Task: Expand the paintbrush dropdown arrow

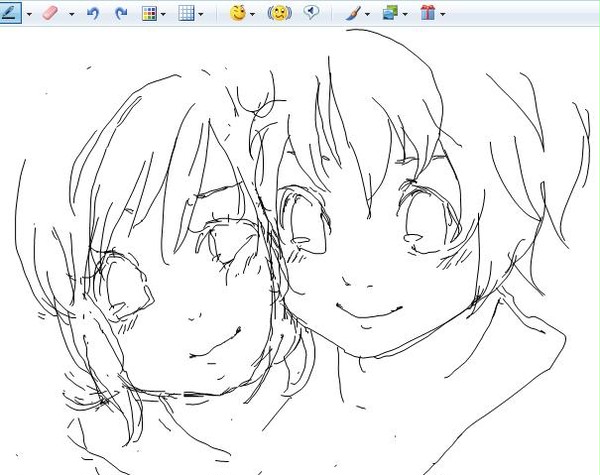Action: coord(368,15)
